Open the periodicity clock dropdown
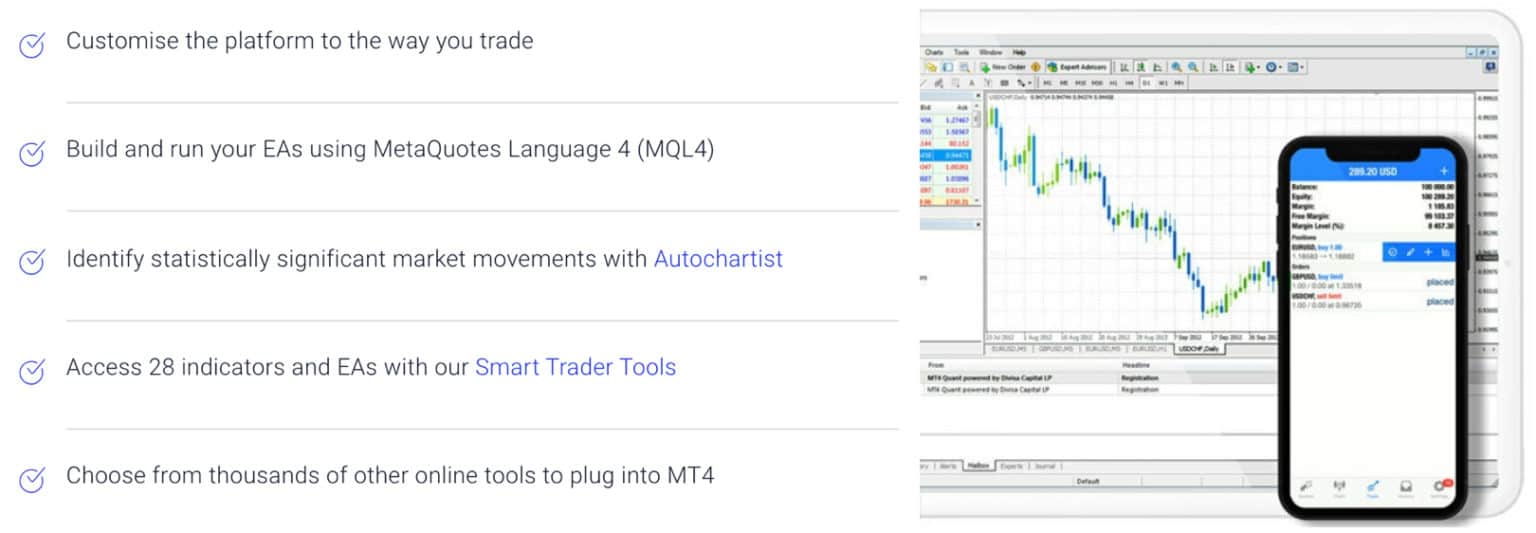Viewport: 1536px width, 533px height. tap(1274, 67)
